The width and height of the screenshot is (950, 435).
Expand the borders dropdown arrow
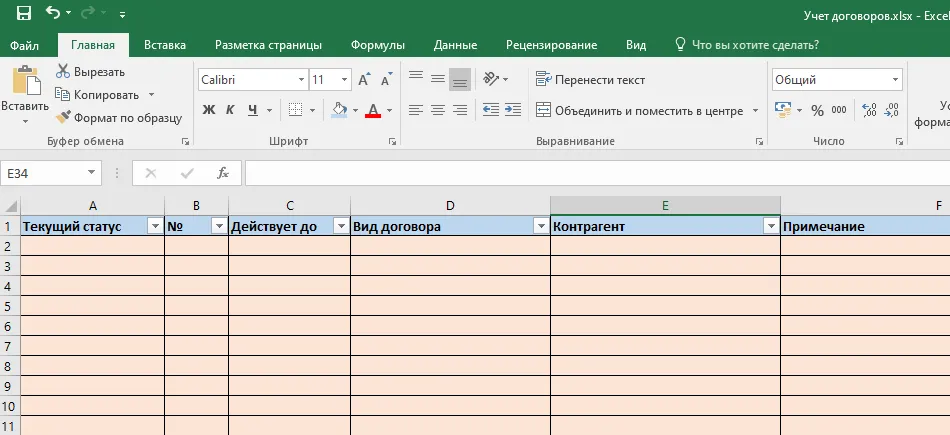313,111
